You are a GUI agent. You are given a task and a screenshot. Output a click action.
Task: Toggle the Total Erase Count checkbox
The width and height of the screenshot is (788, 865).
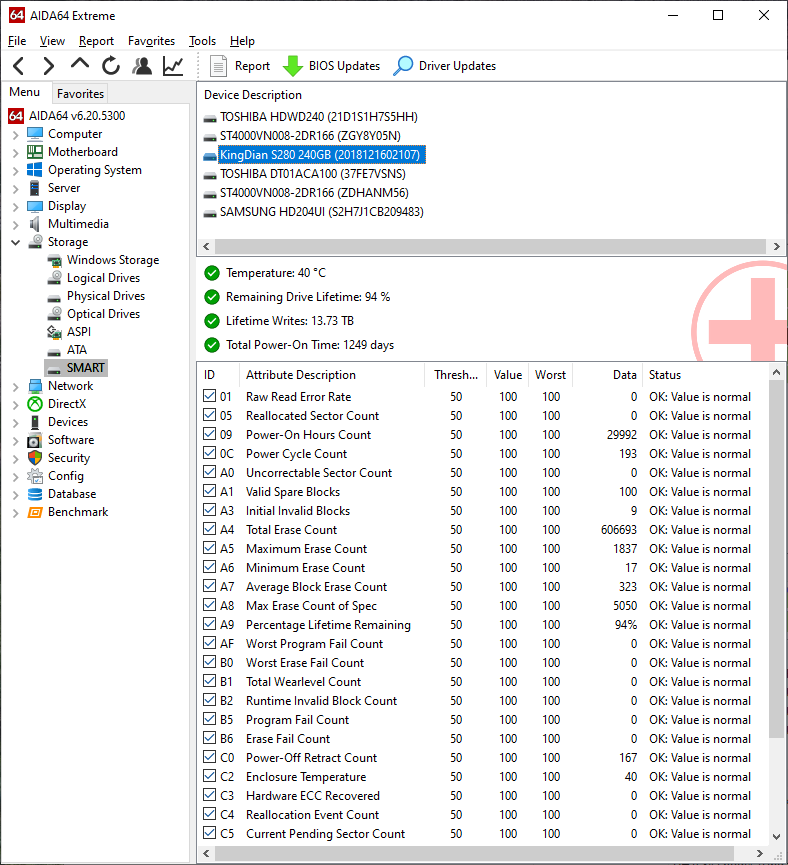[x=210, y=529]
